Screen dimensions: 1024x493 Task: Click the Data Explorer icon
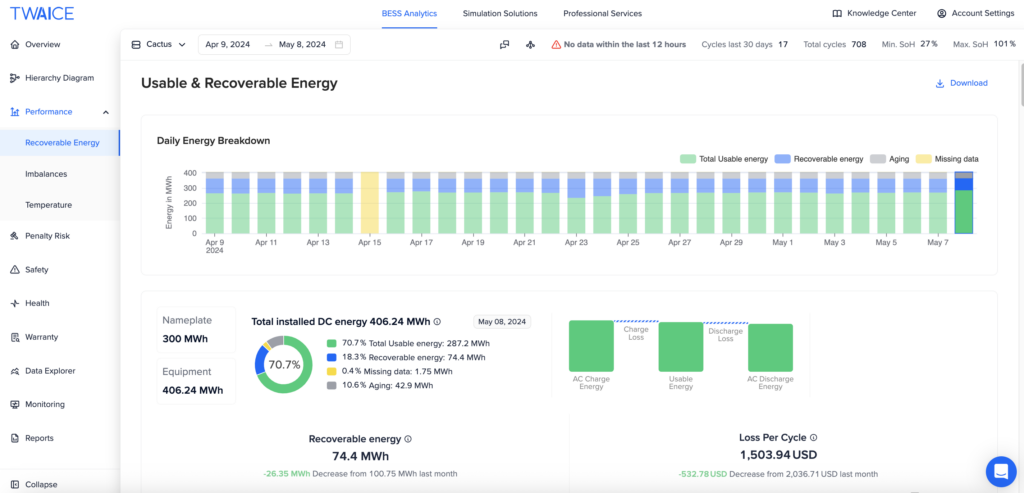tap(15, 371)
